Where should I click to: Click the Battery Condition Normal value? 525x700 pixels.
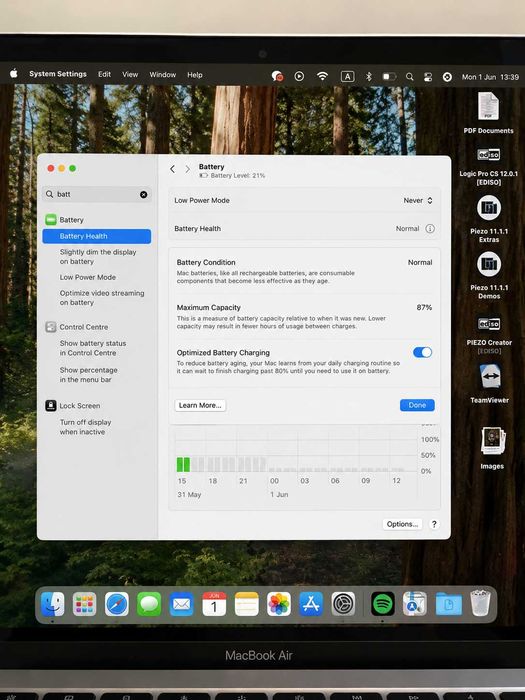click(x=420, y=262)
